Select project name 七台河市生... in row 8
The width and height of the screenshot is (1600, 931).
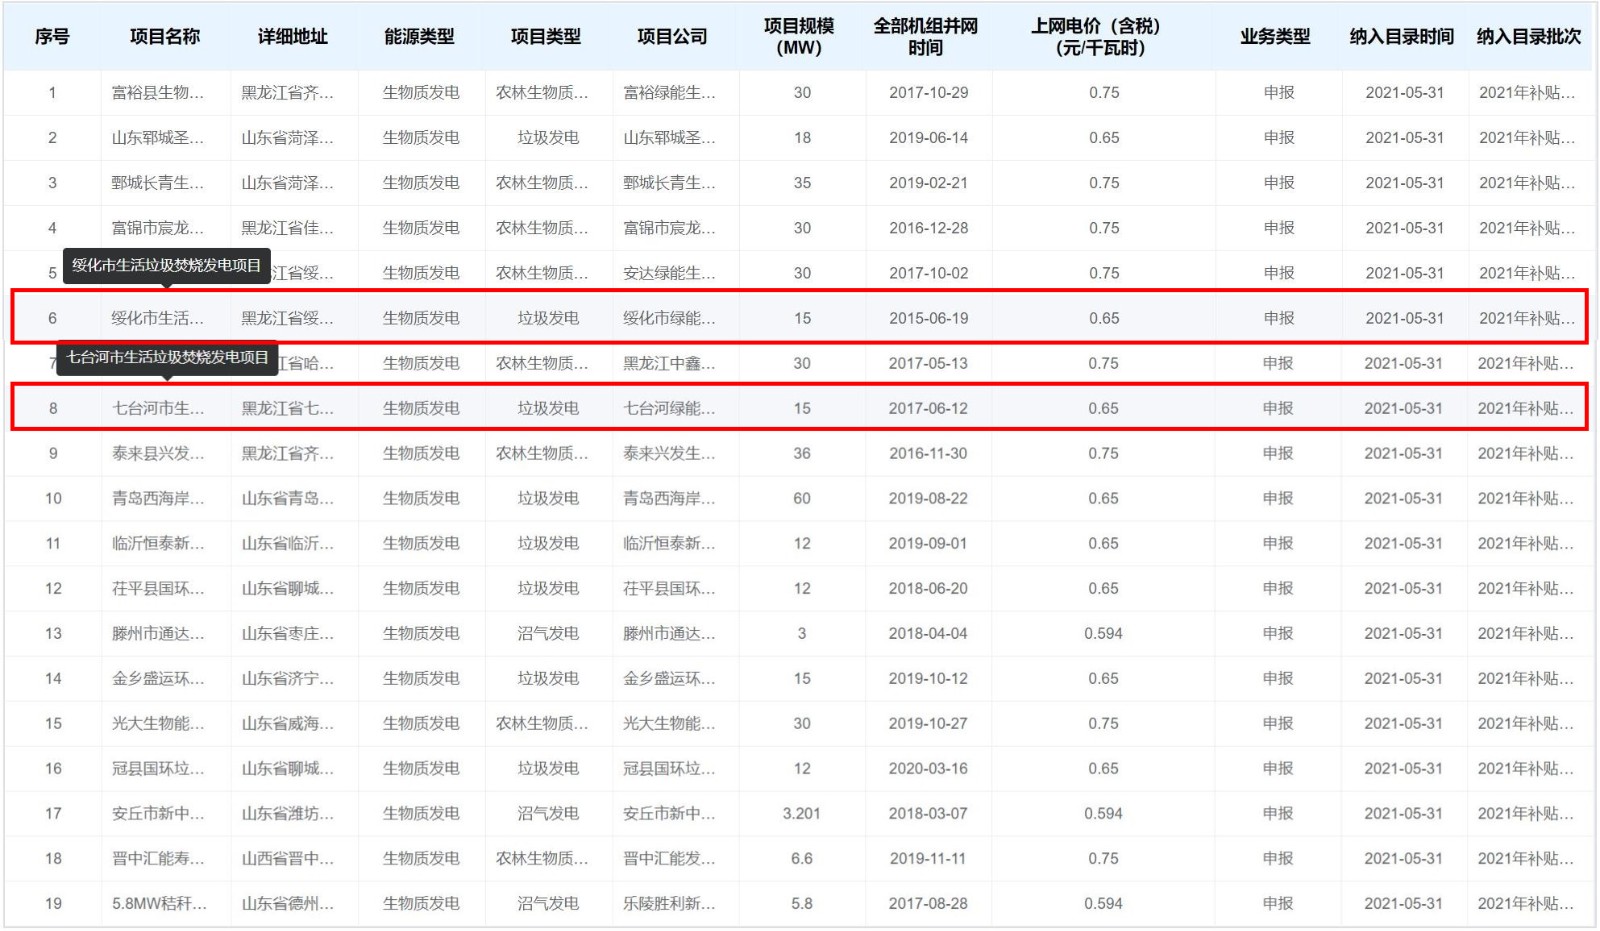[158, 408]
